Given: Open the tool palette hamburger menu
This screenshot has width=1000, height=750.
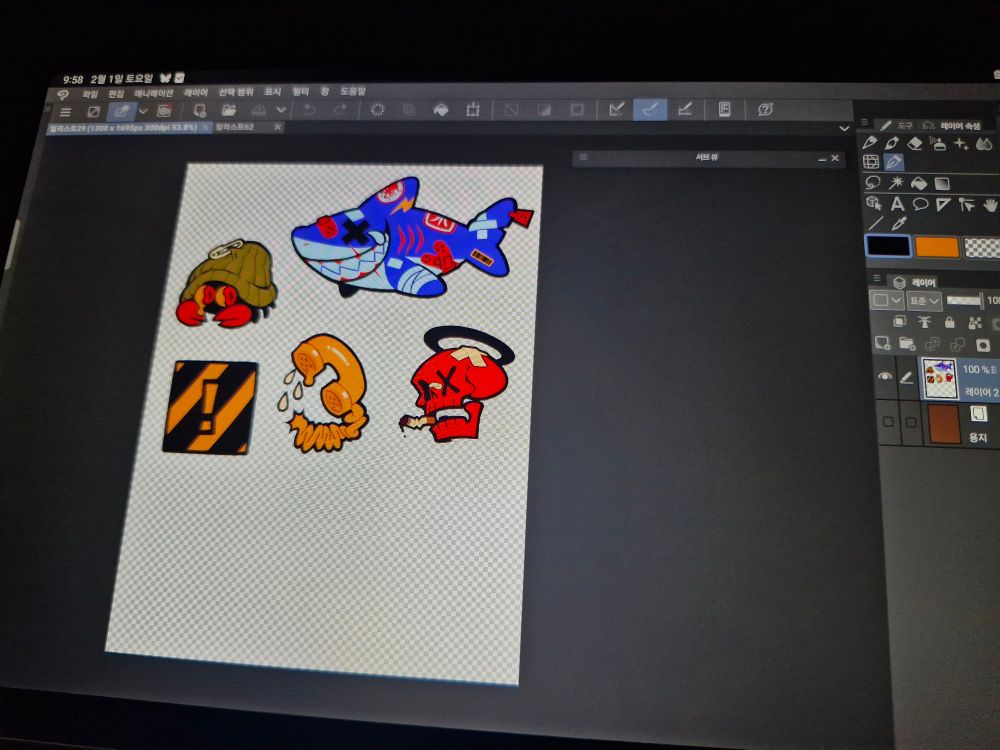Looking at the screenshot, I should (864, 122).
